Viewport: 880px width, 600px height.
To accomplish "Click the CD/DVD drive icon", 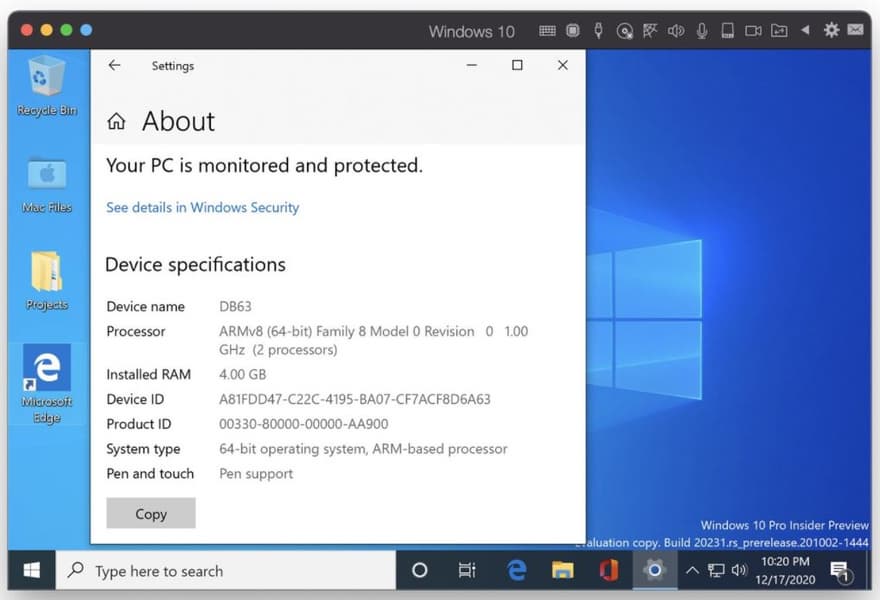I will (x=625, y=31).
